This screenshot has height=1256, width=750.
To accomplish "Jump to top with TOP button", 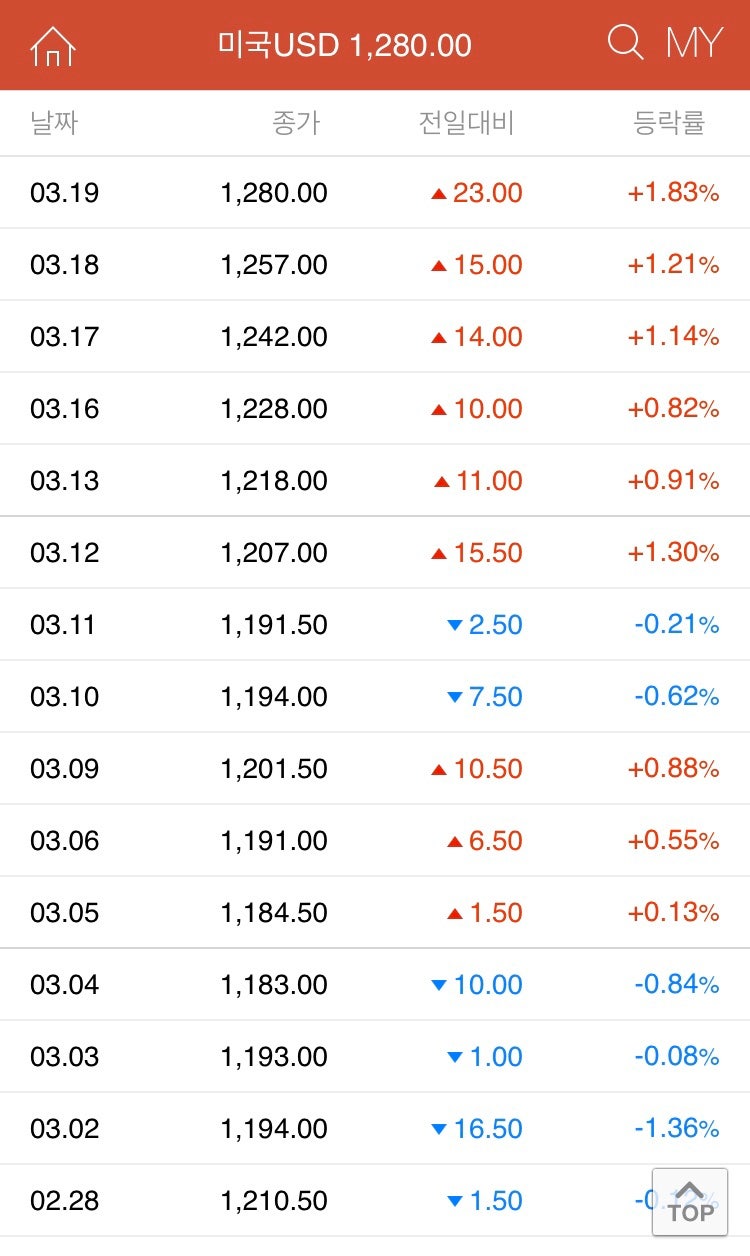I will tap(690, 1200).
